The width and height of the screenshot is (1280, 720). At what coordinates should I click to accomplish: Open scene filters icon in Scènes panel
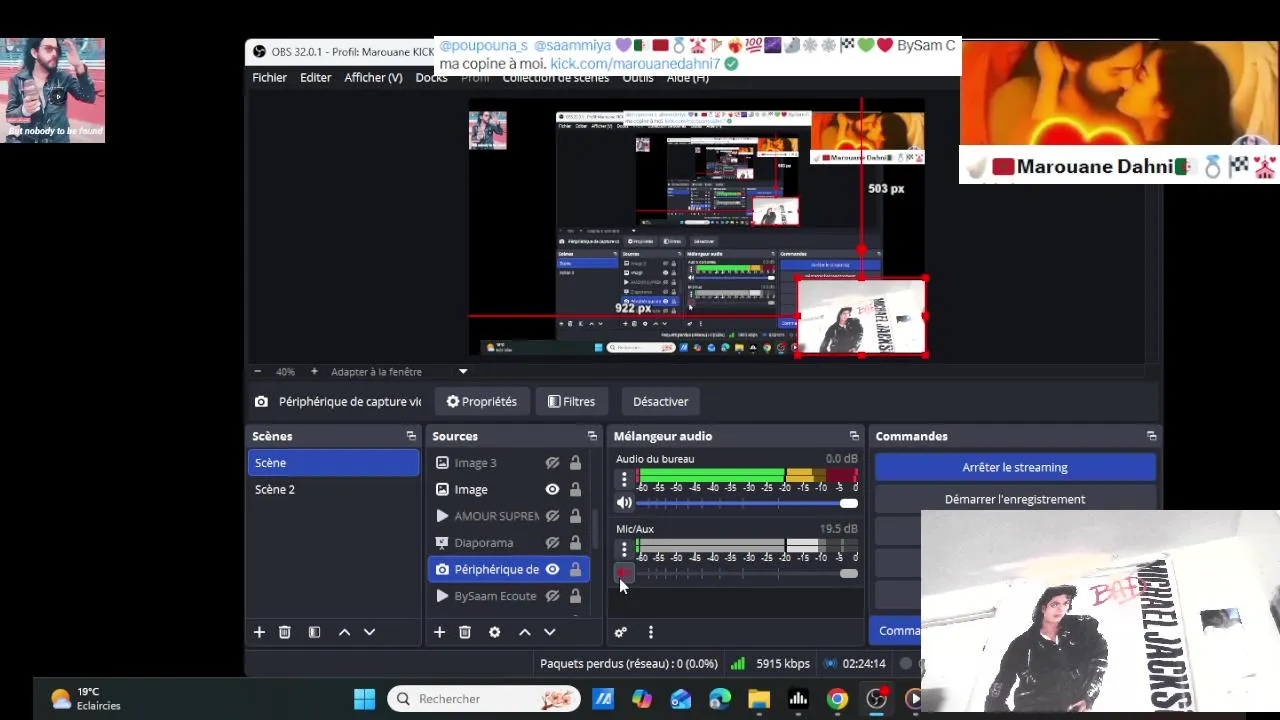click(x=314, y=632)
